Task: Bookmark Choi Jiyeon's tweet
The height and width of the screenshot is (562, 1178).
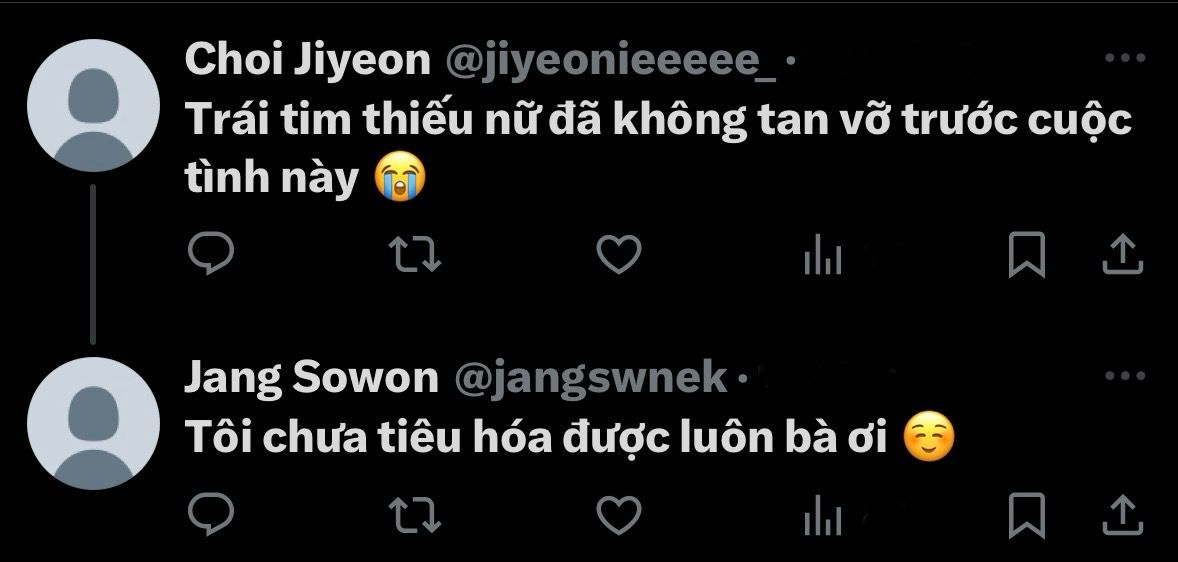Action: tap(1026, 255)
